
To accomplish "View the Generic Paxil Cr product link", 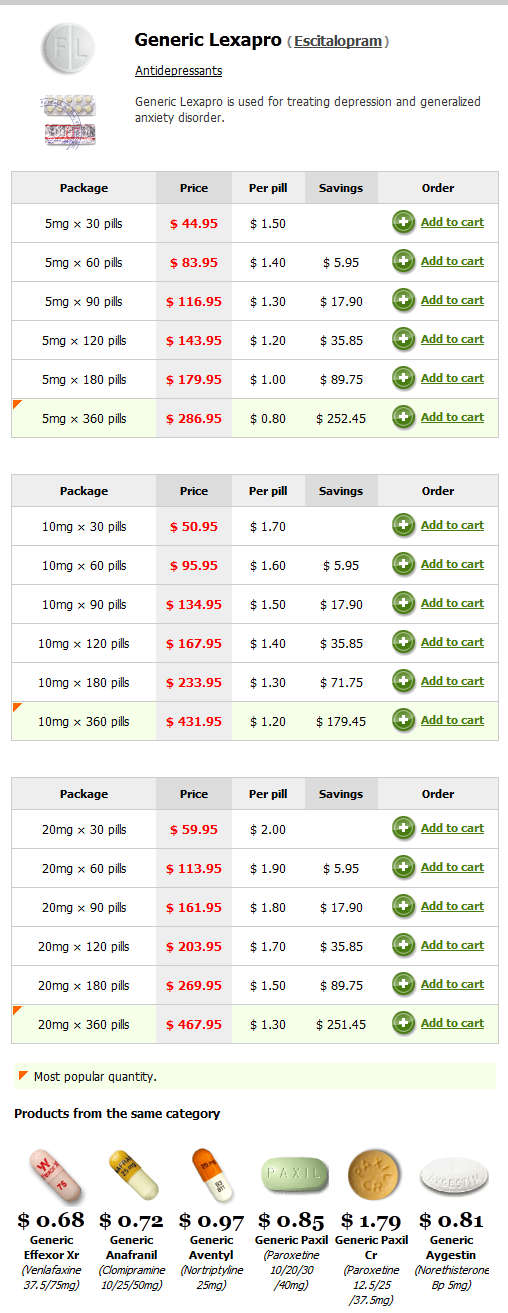I will click(372, 1246).
